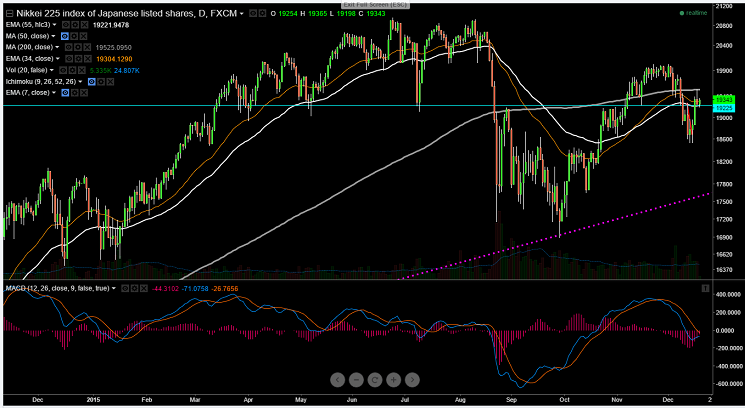
Task: Remove the Vol (20, false) indicator
Action: (81, 70)
